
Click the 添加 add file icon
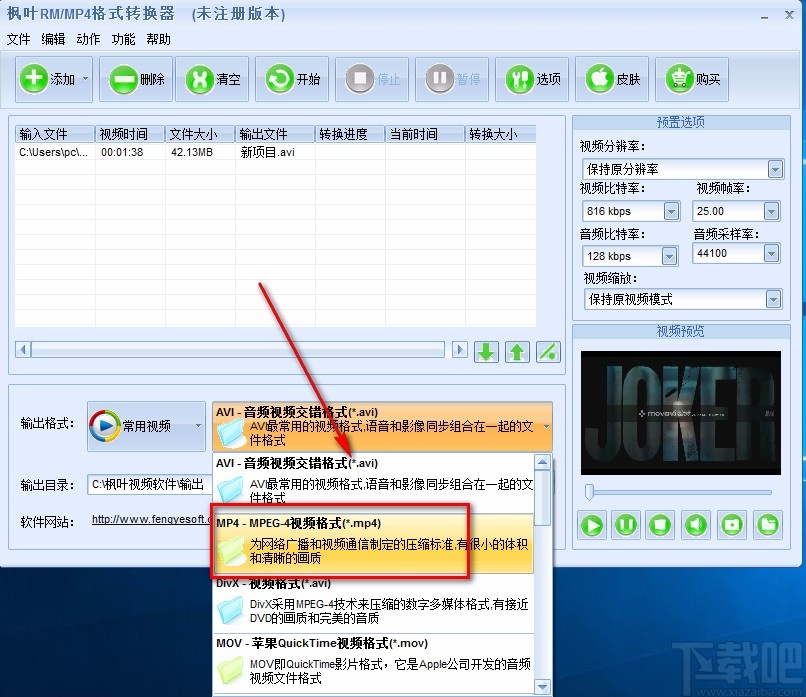pyautogui.click(x=33, y=79)
